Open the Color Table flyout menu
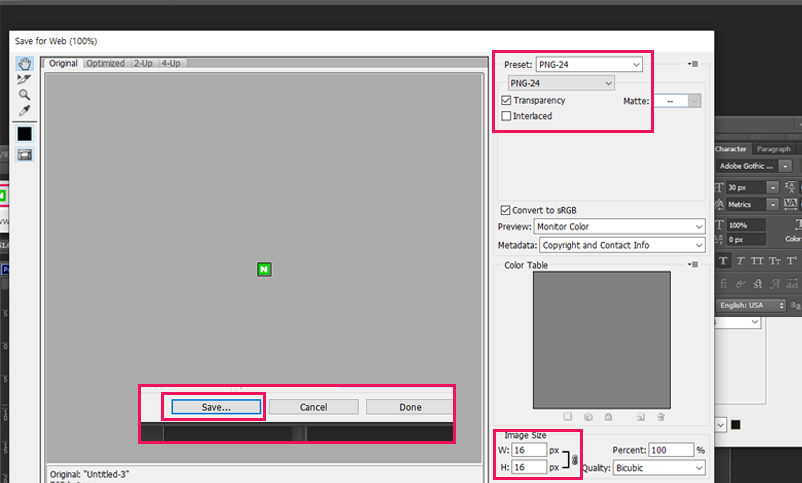Screen dimensions: 802x483 point(693,265)
